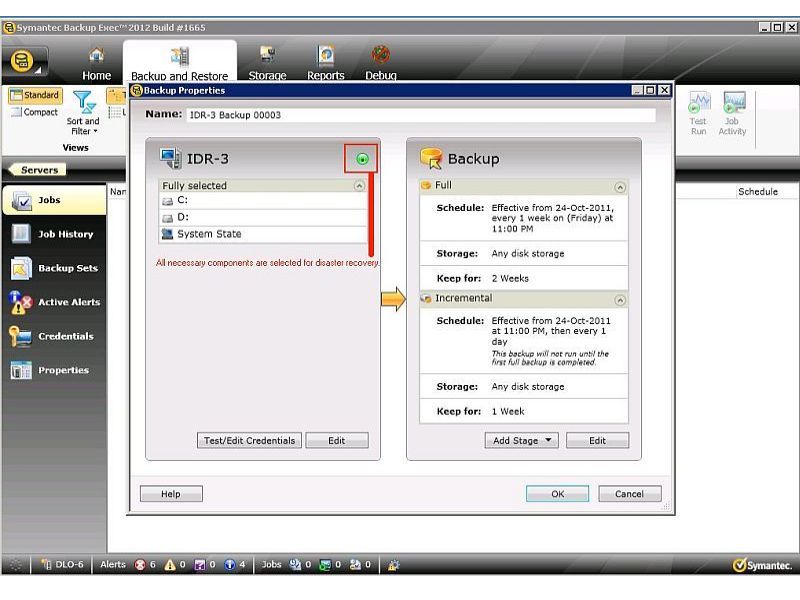Collapse the Incremental backup section
Image resolution: width=800 pixels, height=600 pixels.
pos(620,300)
